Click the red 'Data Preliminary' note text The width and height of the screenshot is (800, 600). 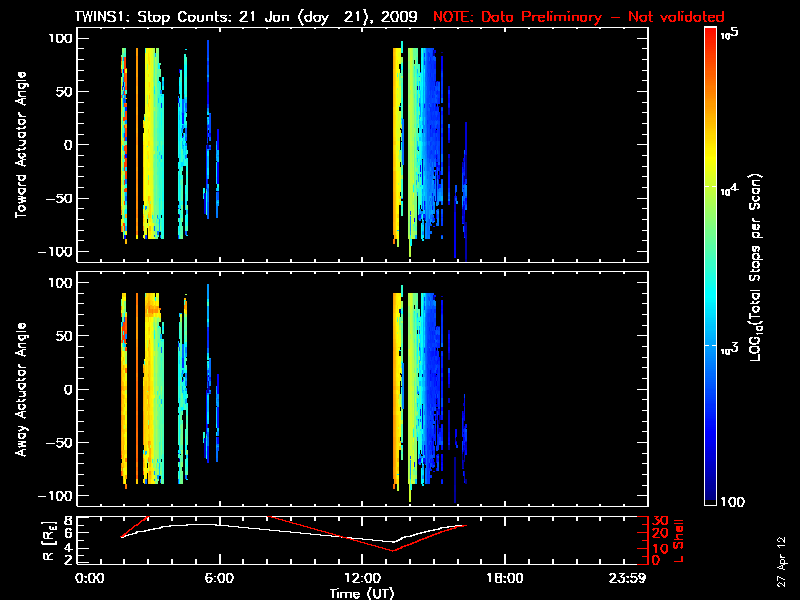[x=578, y=17]
